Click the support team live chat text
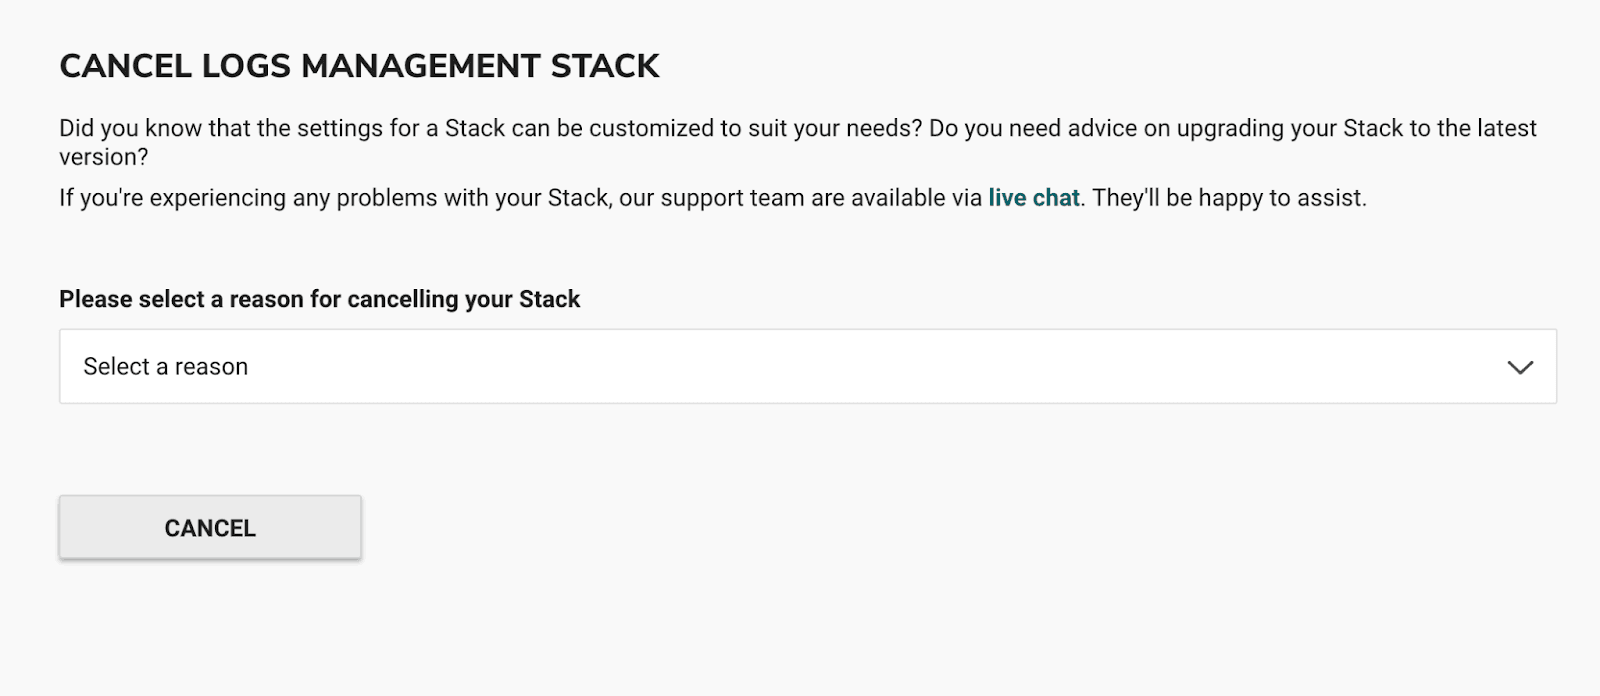Viewport: 1600px width, 696px height. point(1034,198)
